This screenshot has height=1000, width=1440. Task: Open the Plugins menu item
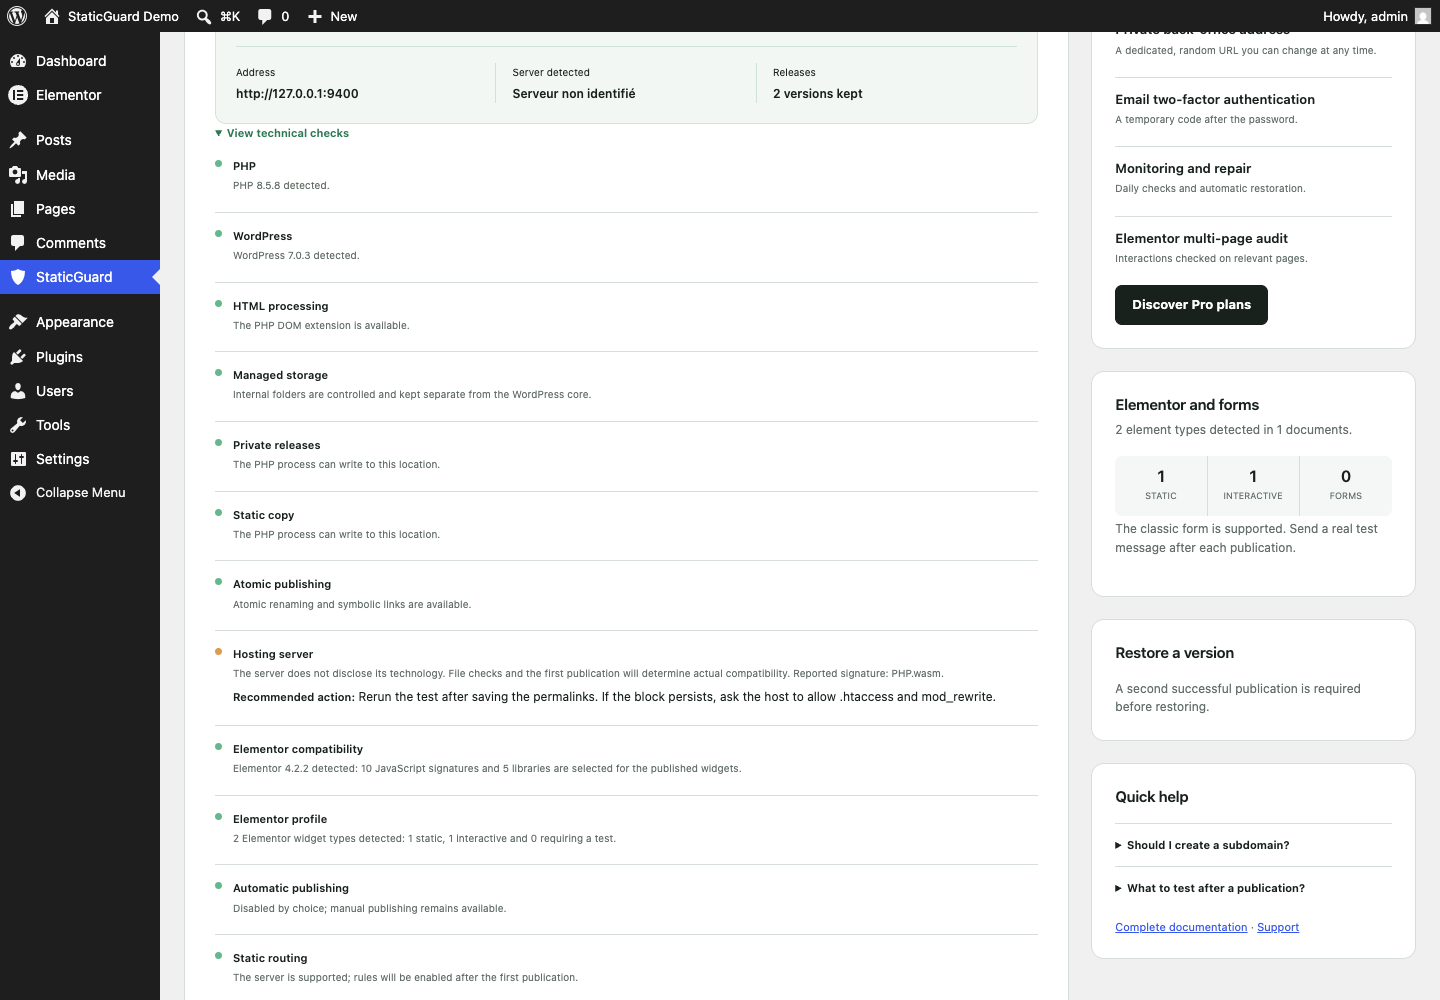(80, 357)
